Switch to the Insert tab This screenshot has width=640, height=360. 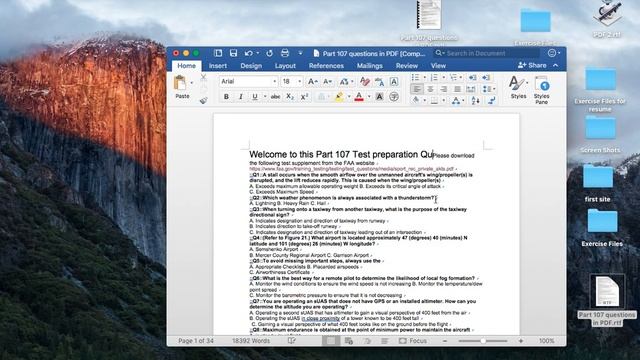click(x=218, y=66)
